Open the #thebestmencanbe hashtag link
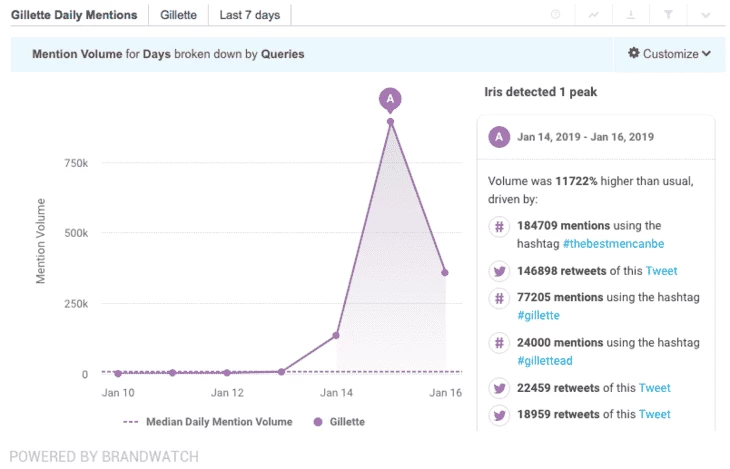 click(x=613, y=244)
